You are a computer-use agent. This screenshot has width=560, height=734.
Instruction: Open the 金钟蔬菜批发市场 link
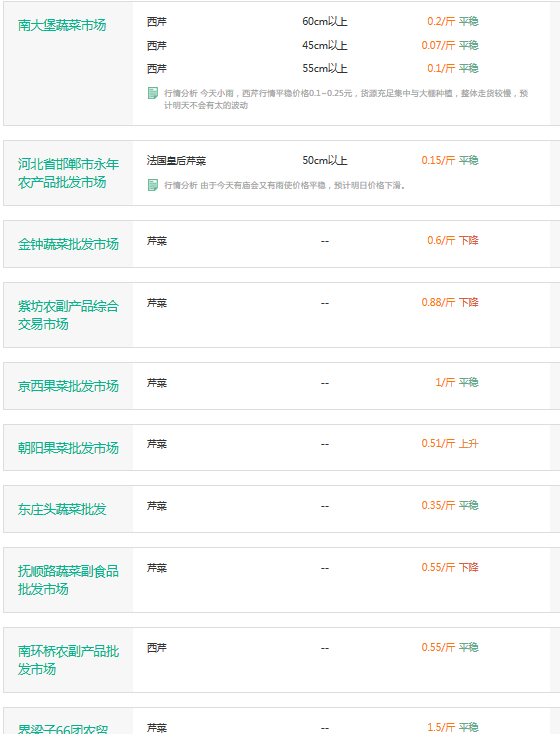point(68,244)
